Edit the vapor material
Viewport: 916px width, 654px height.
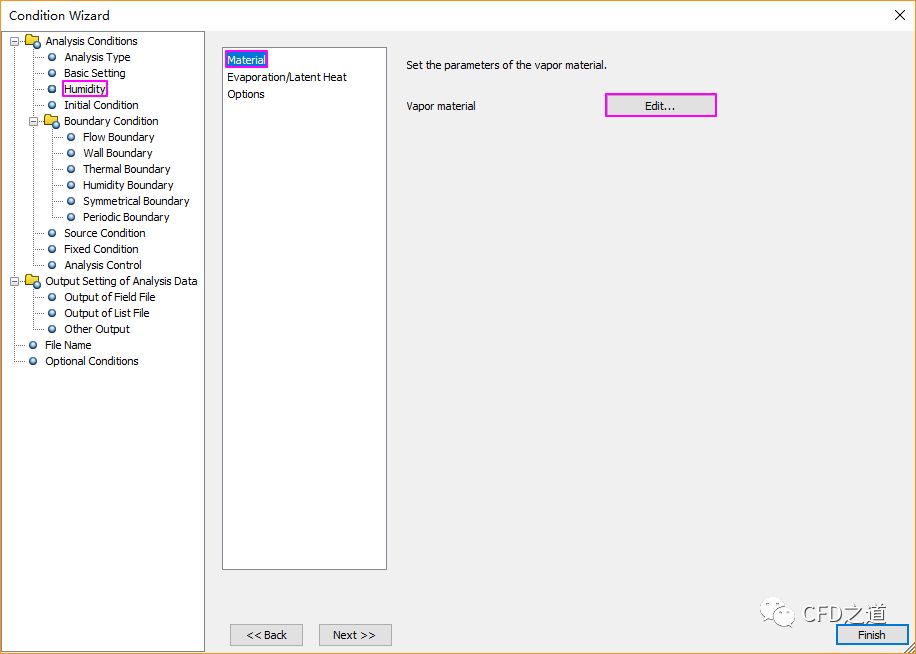click(x=661, y=106)
